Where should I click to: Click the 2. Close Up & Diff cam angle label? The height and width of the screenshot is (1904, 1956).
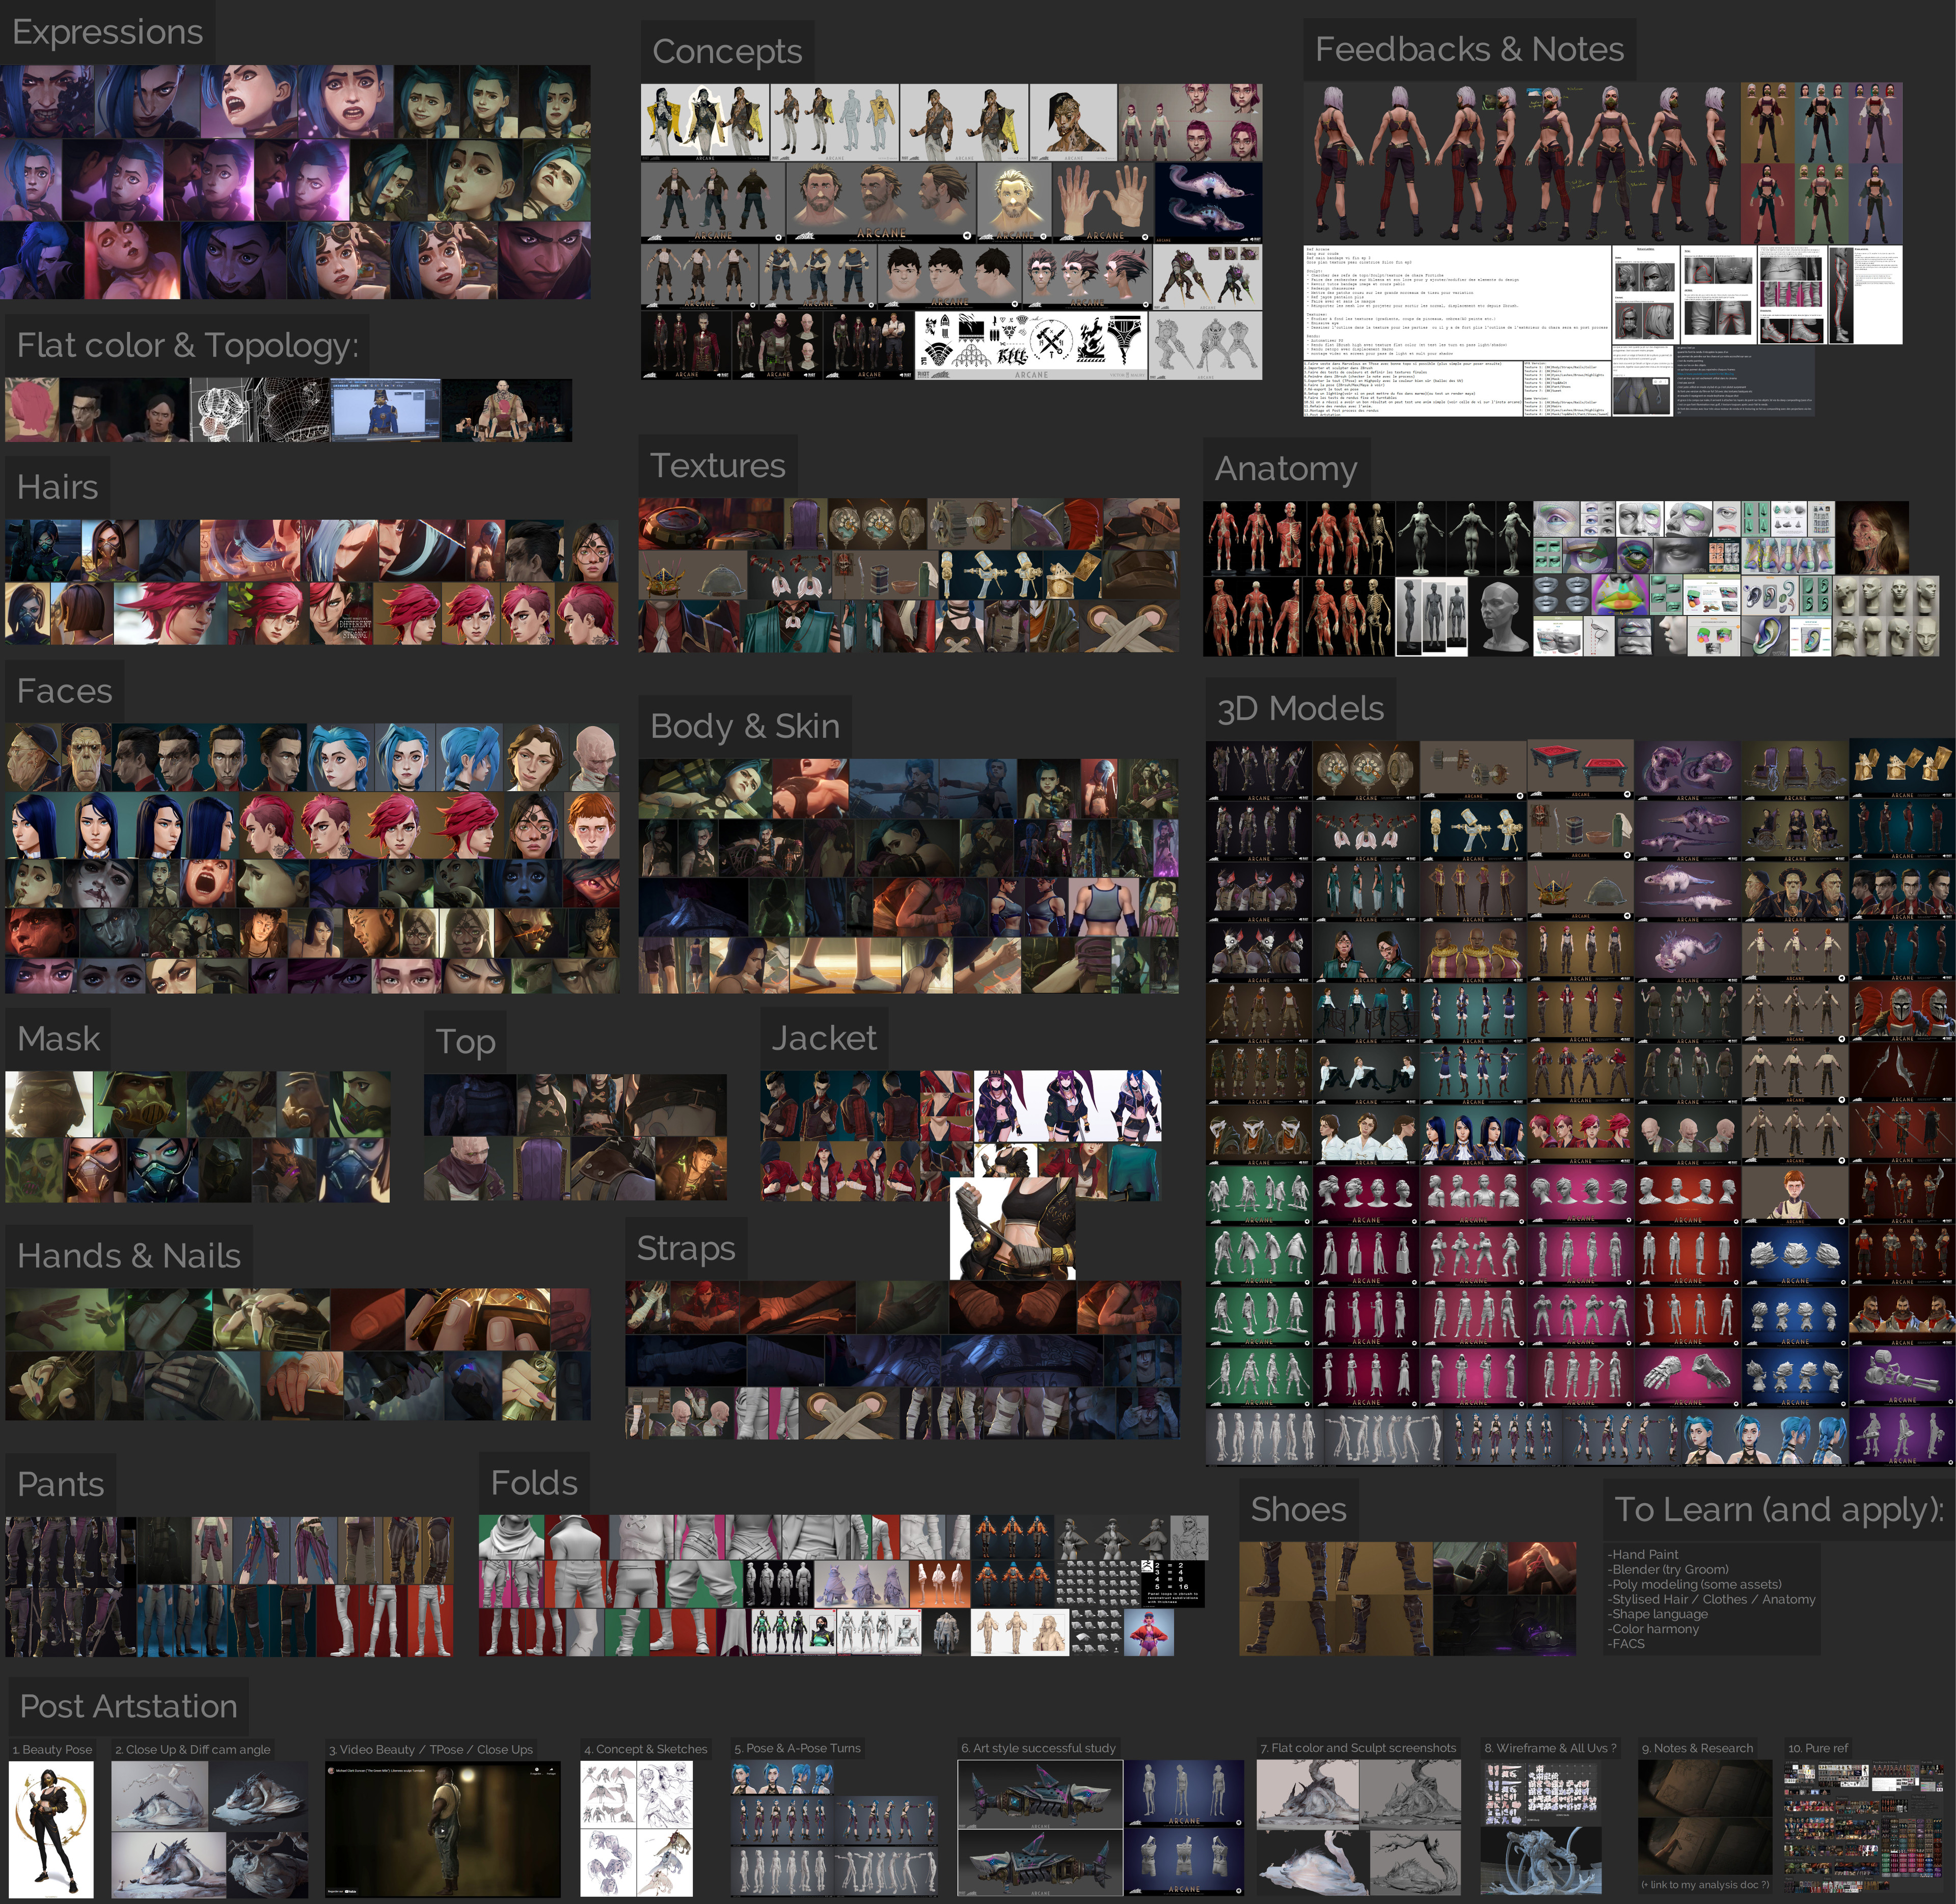pyautogui.click(x=192, y=1750)
